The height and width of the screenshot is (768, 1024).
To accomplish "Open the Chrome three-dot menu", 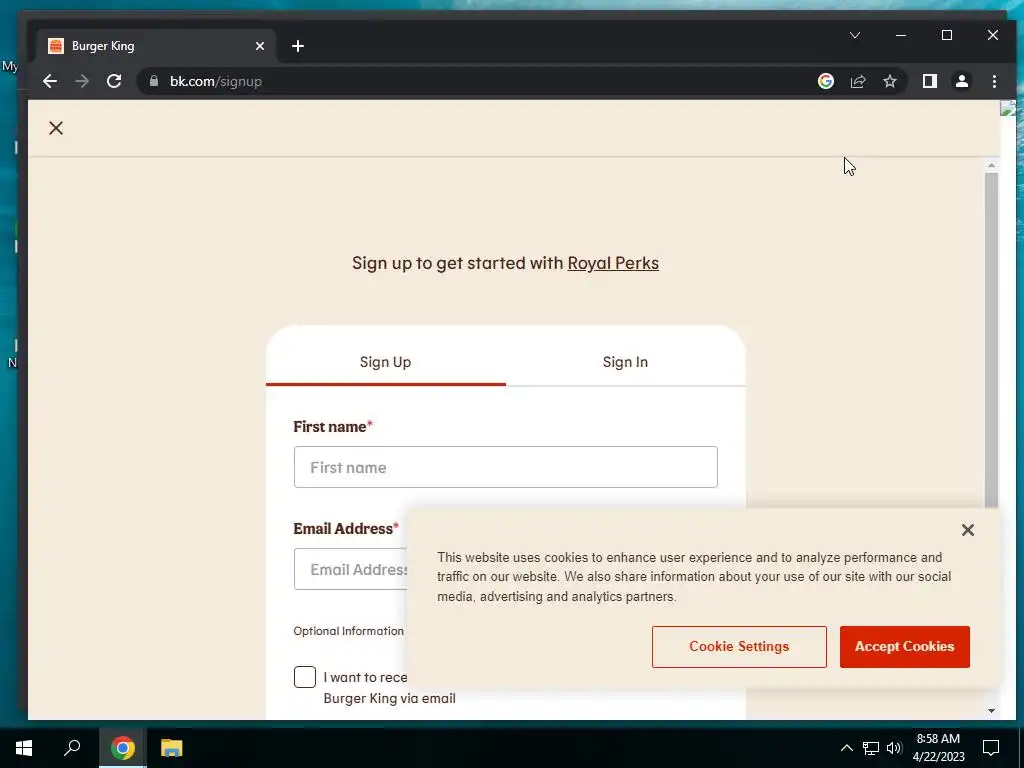I will [x=994, y=81].
